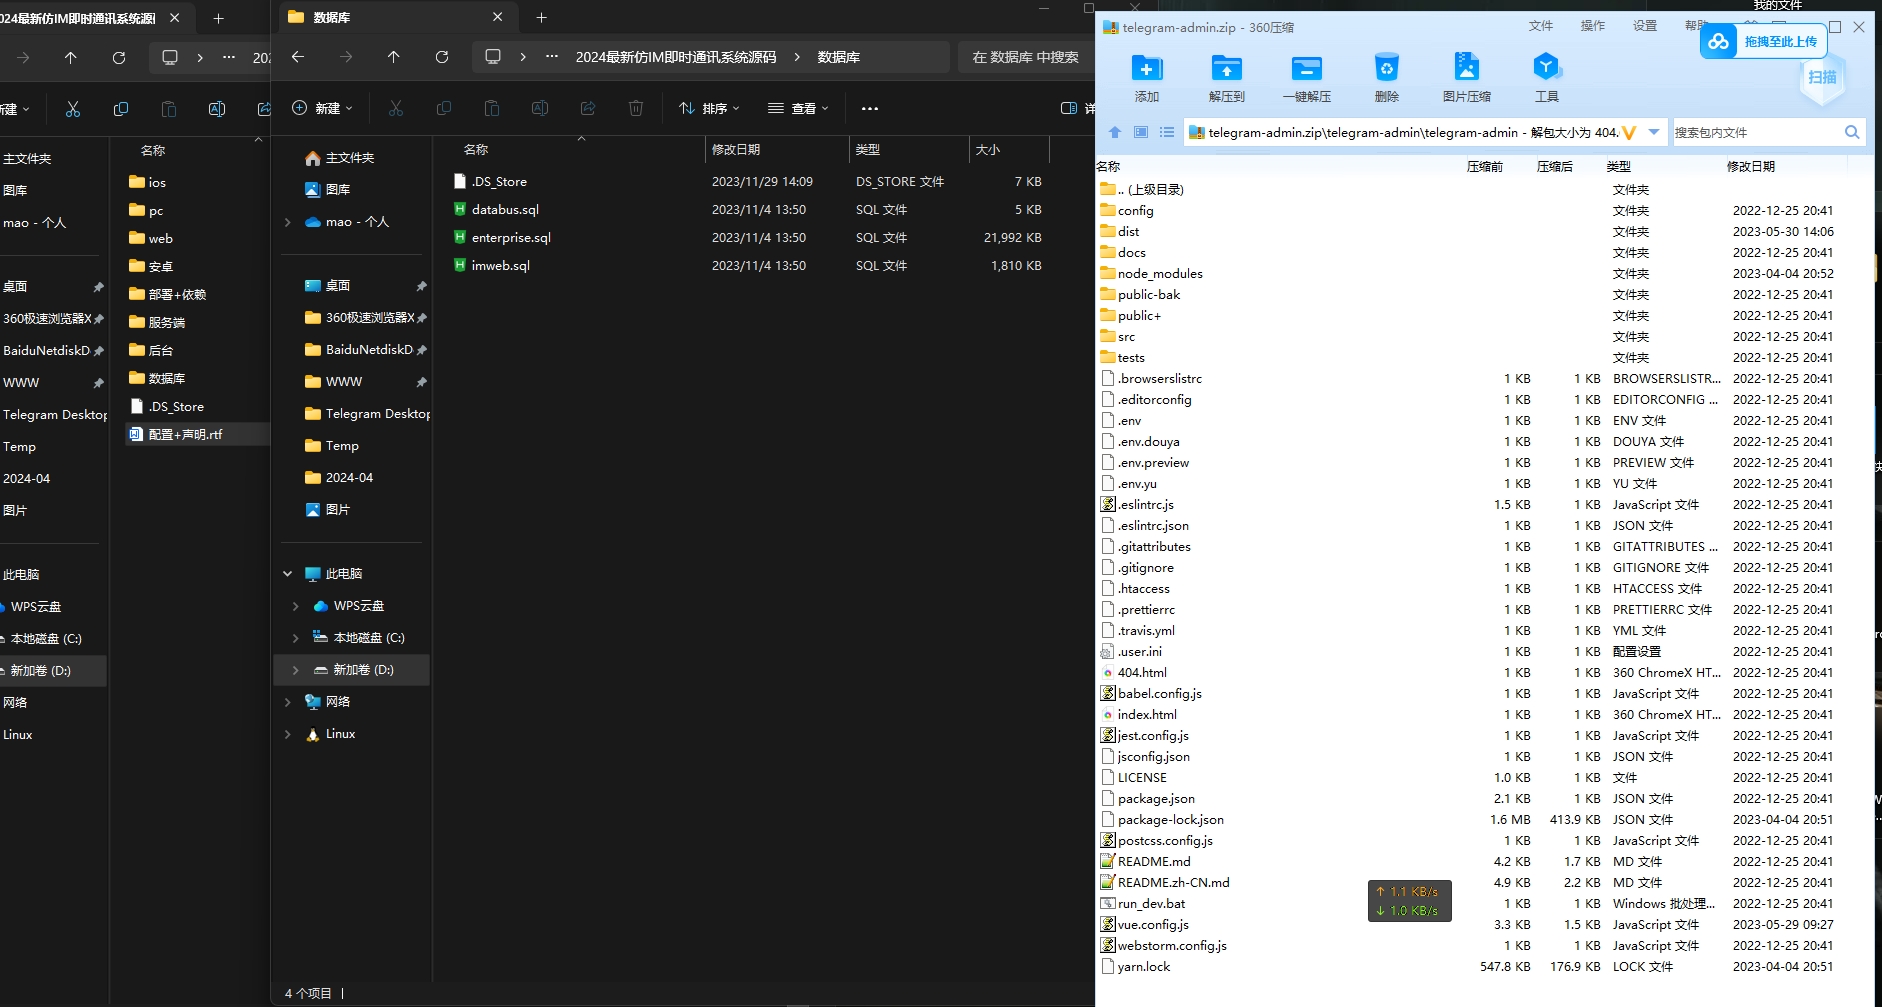
Task: Switch archive view to list mode
Action: tap(1167, 132)
